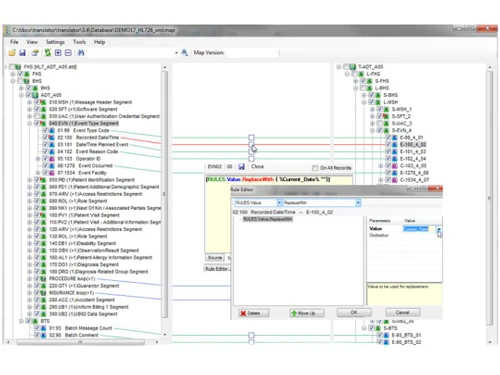Click the field icon of 01:99 Event Type Code
This screenshot has width=500, height=375.
point(52,130)
